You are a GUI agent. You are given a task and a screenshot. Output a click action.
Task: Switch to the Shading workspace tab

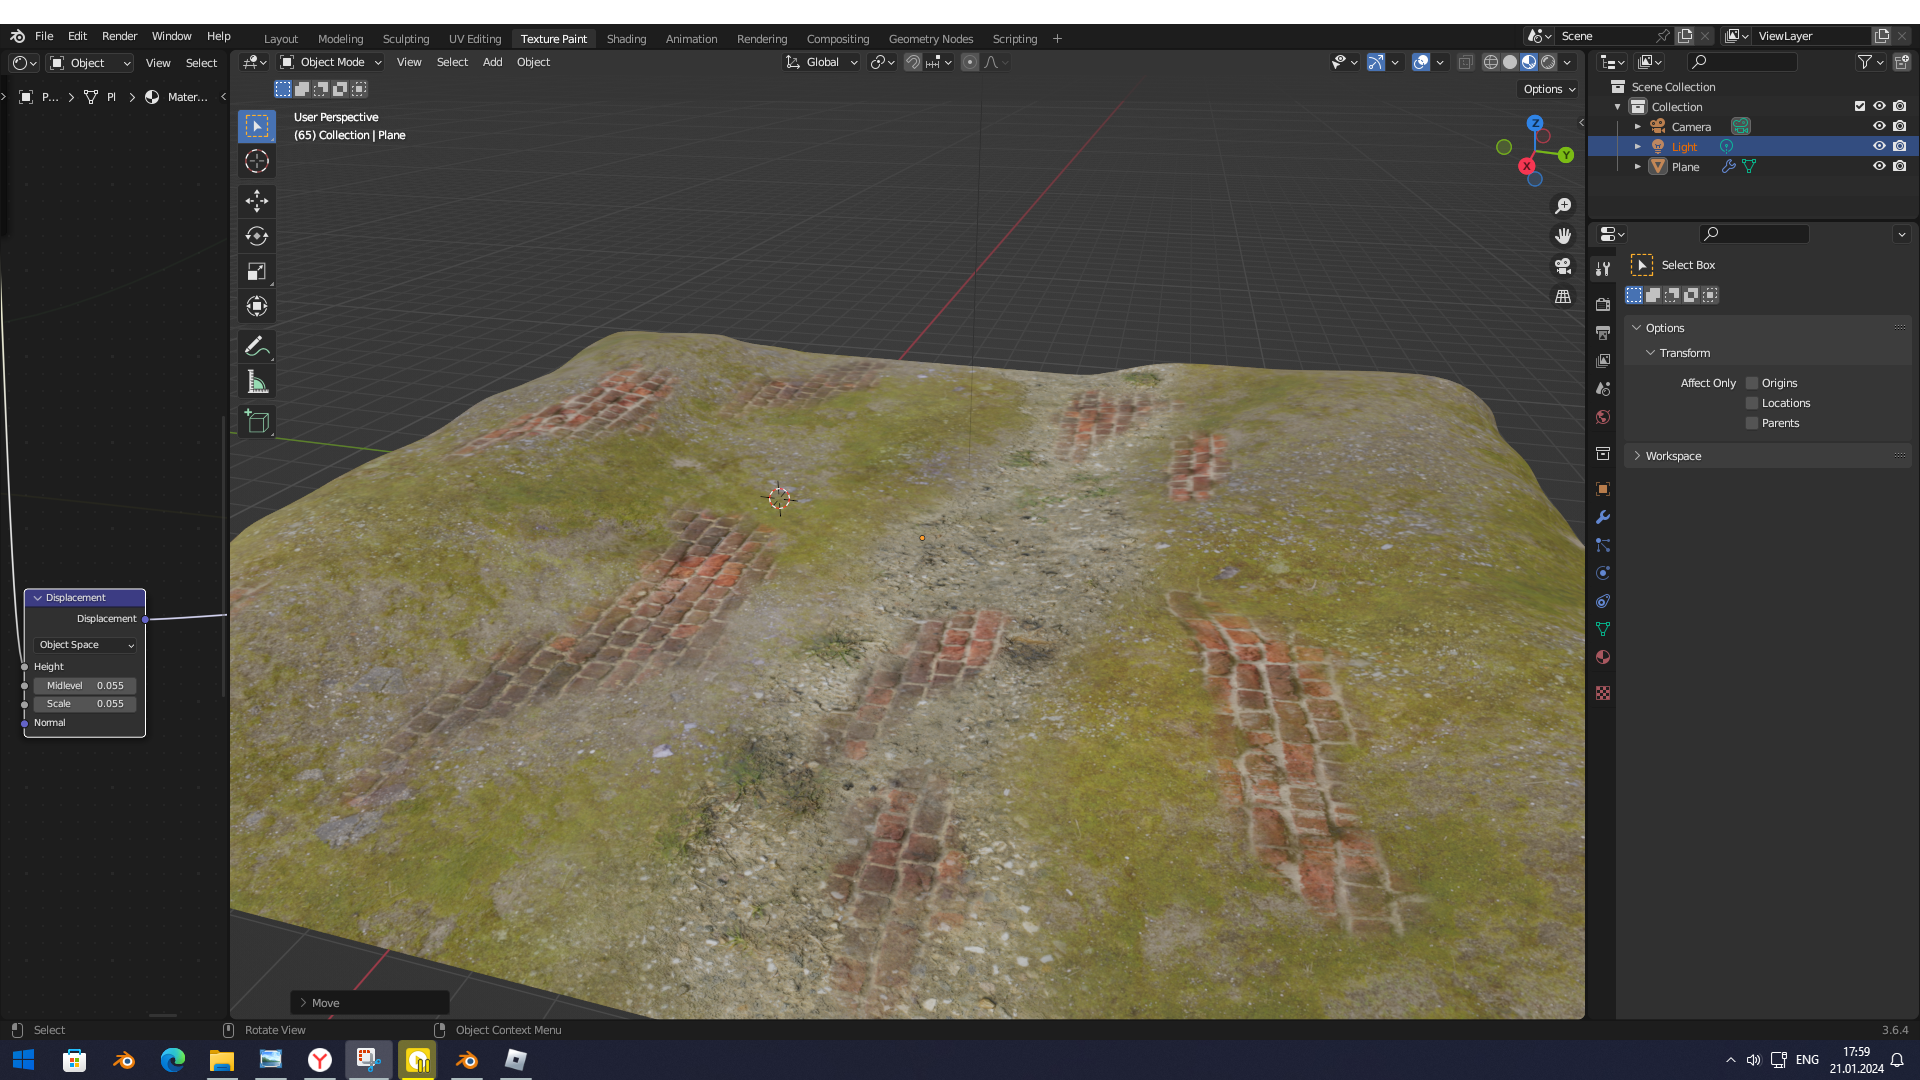pos(626,39)
